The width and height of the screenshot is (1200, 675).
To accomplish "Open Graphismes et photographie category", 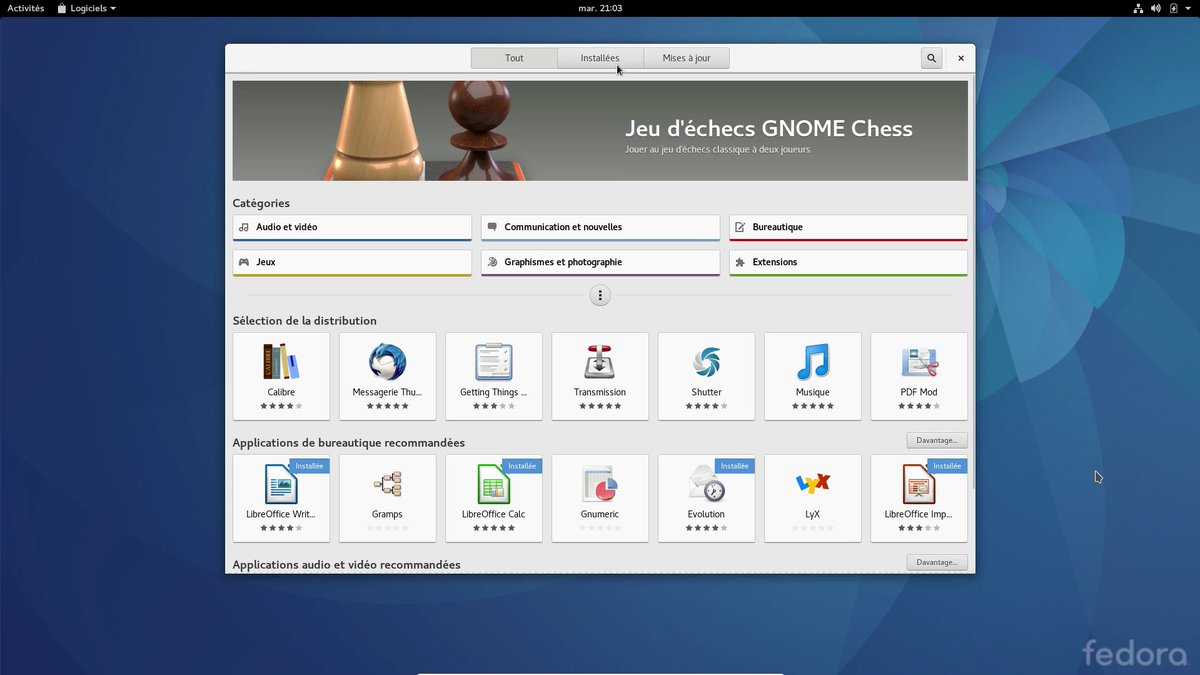I will click(600, 263).
